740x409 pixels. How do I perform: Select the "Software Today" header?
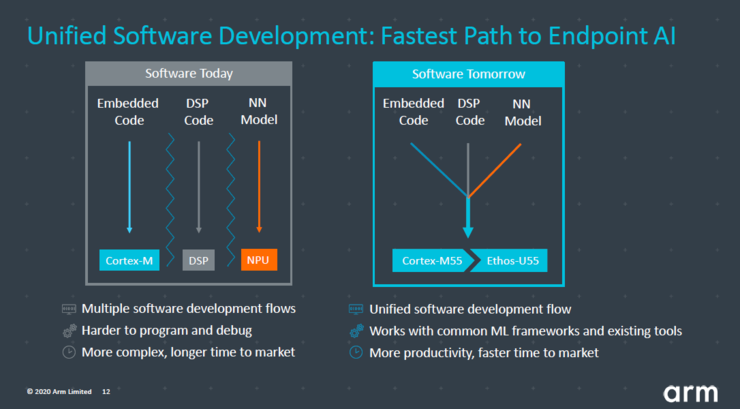(187, 74)
